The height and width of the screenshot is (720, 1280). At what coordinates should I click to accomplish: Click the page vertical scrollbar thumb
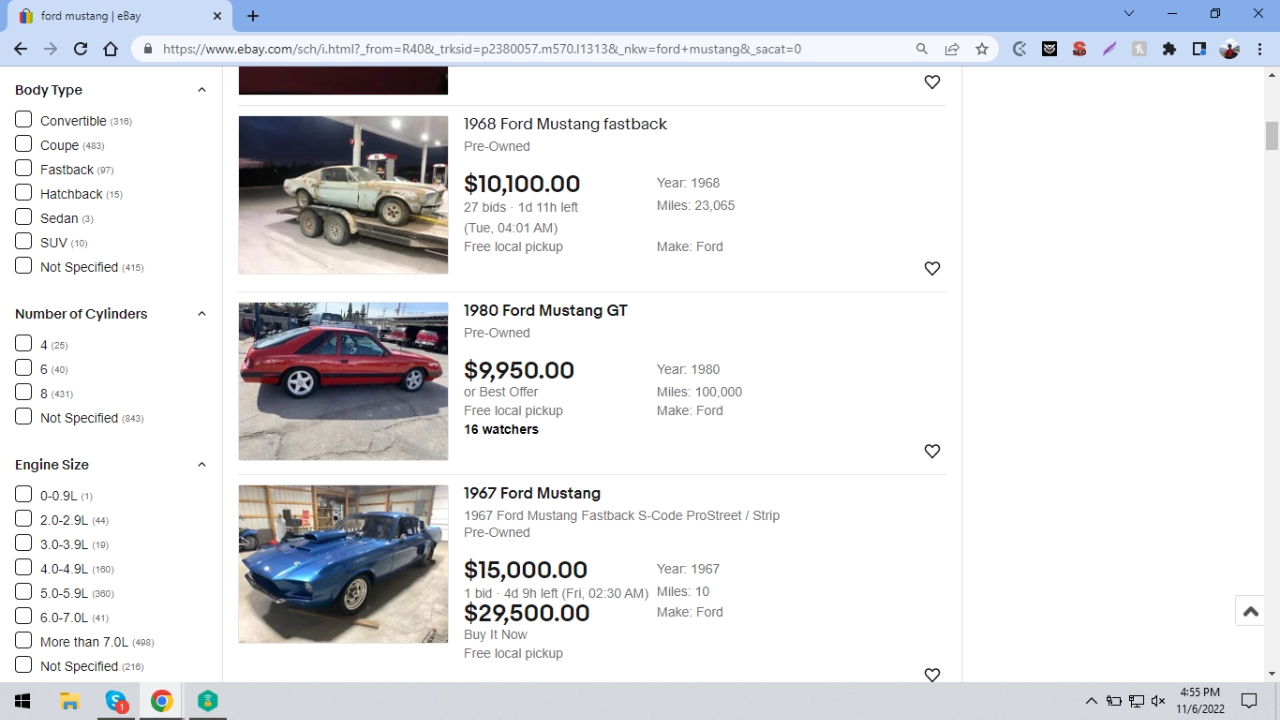coord(1272,135)
